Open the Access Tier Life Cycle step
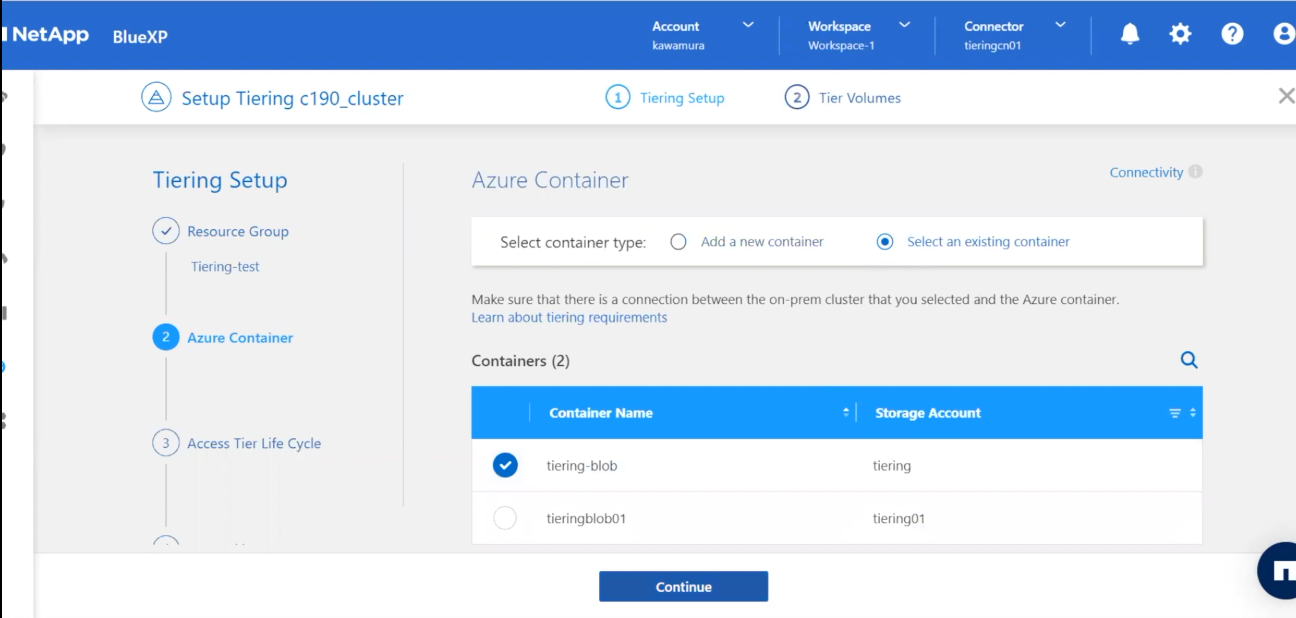 (x=254, y=444)
